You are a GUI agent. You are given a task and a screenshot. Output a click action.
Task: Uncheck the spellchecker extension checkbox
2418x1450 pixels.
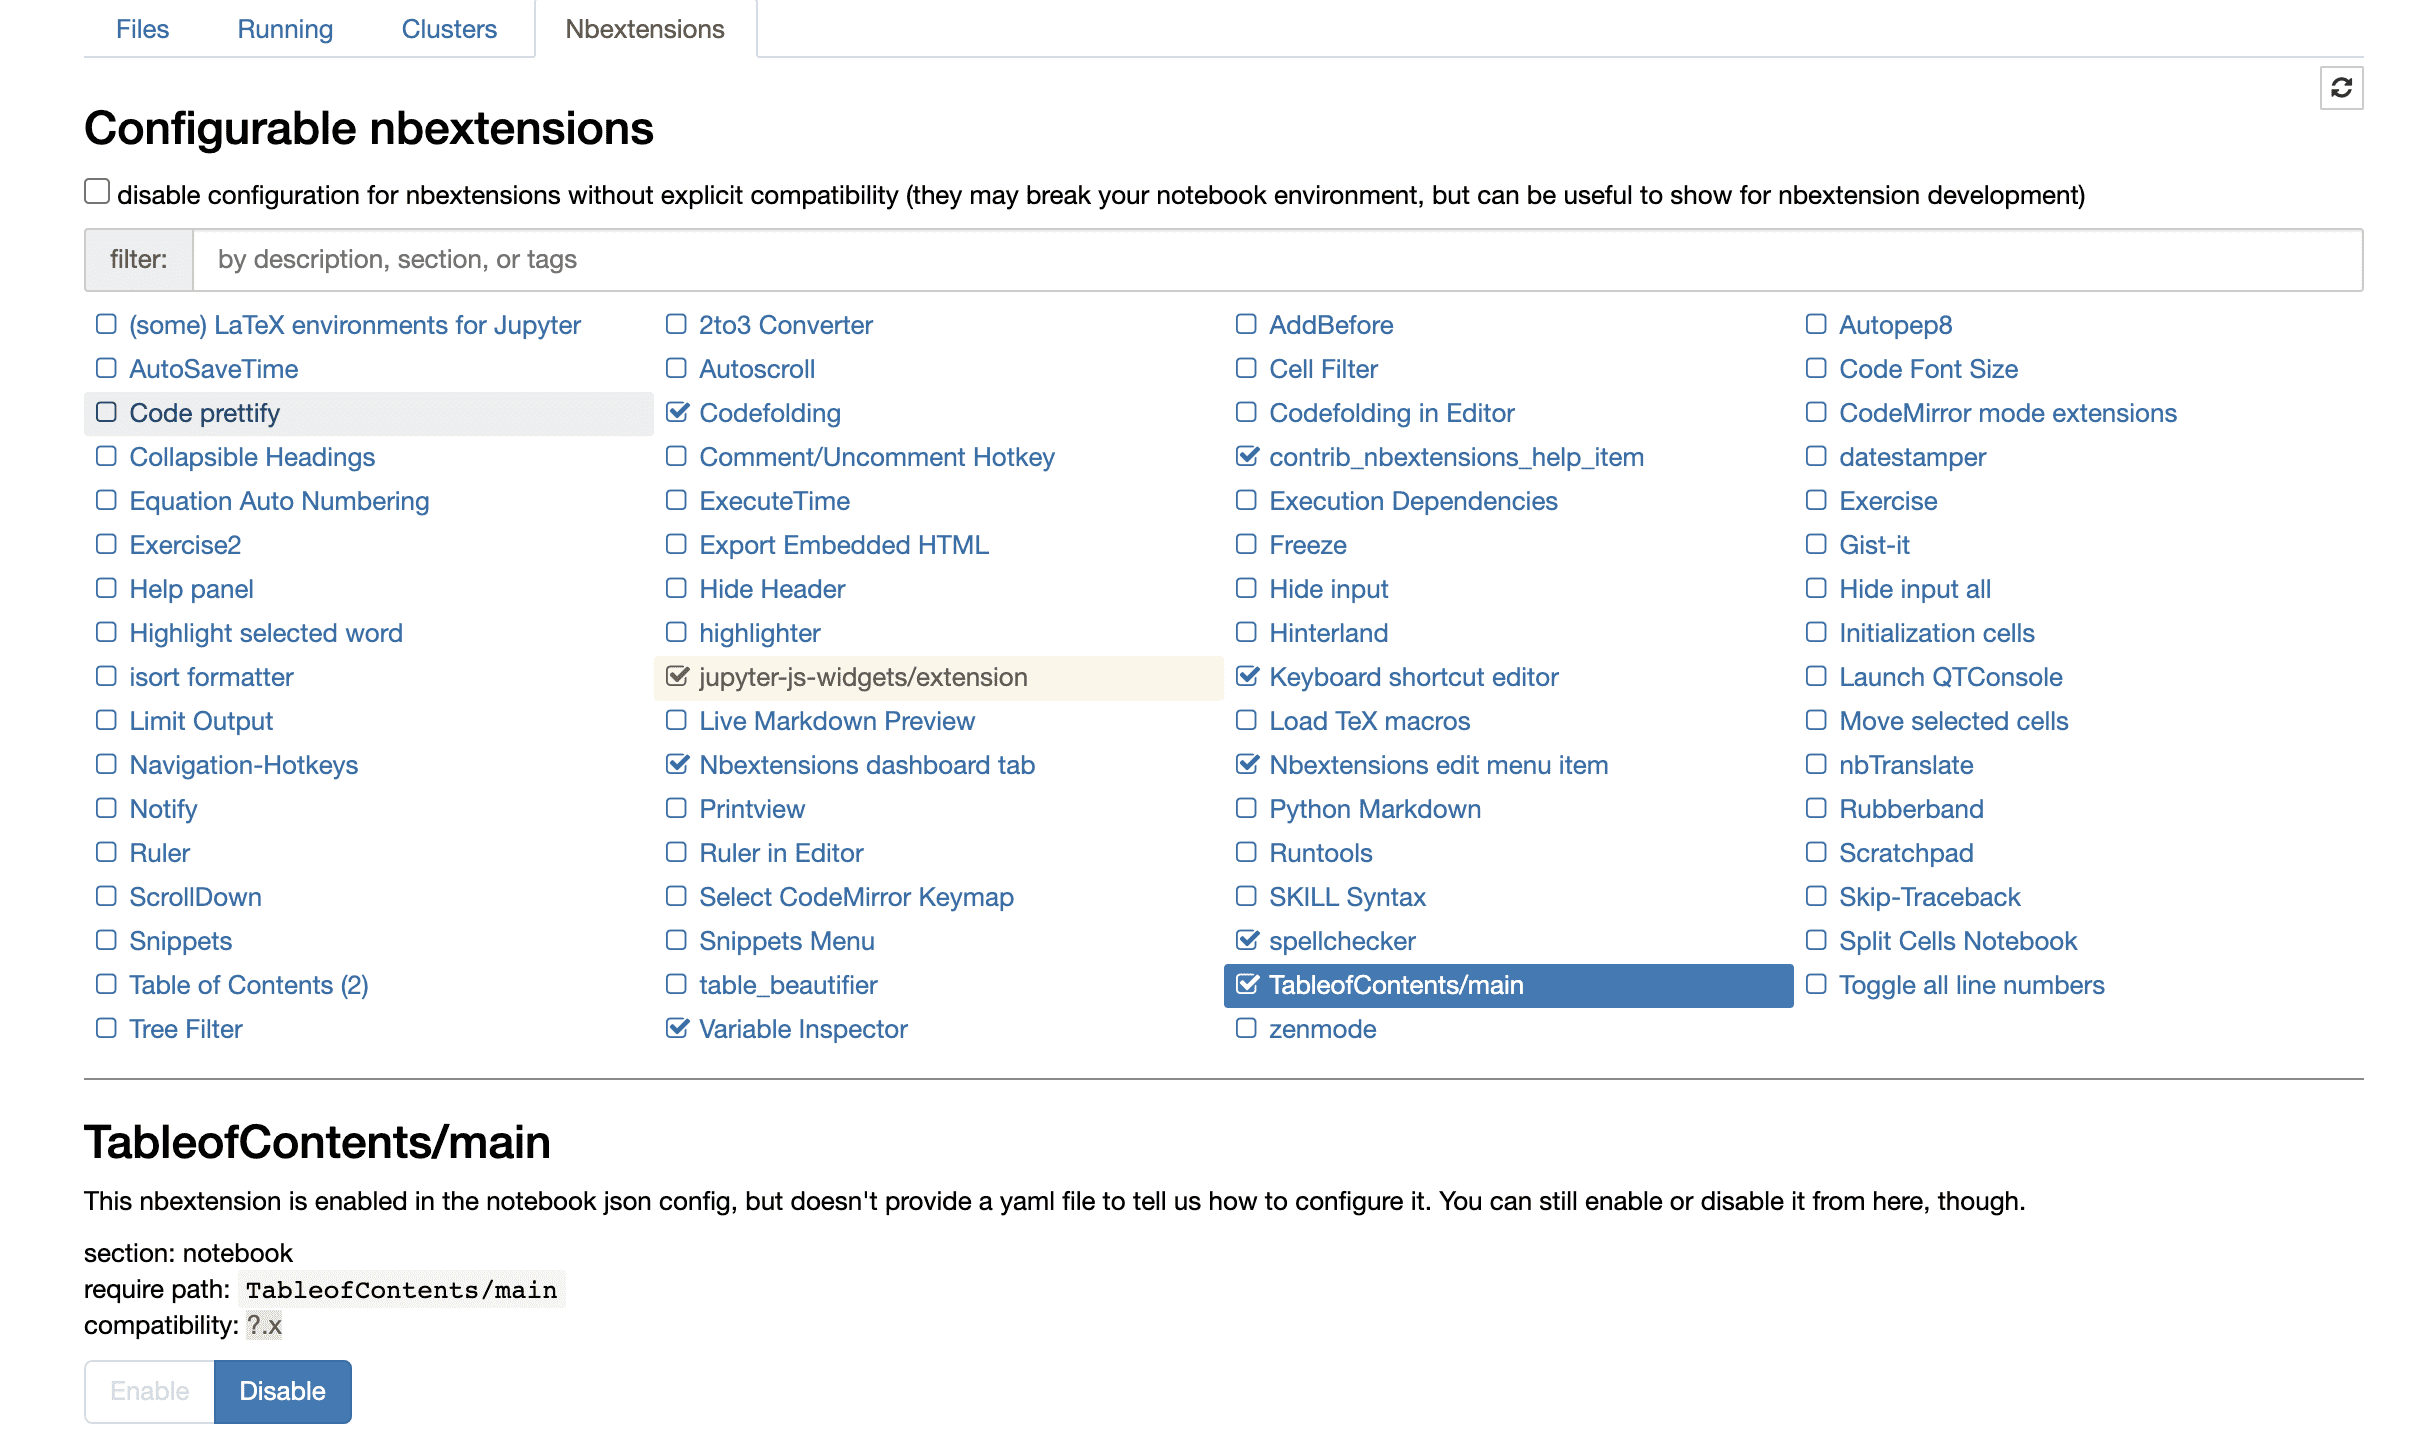point(1247,941)
